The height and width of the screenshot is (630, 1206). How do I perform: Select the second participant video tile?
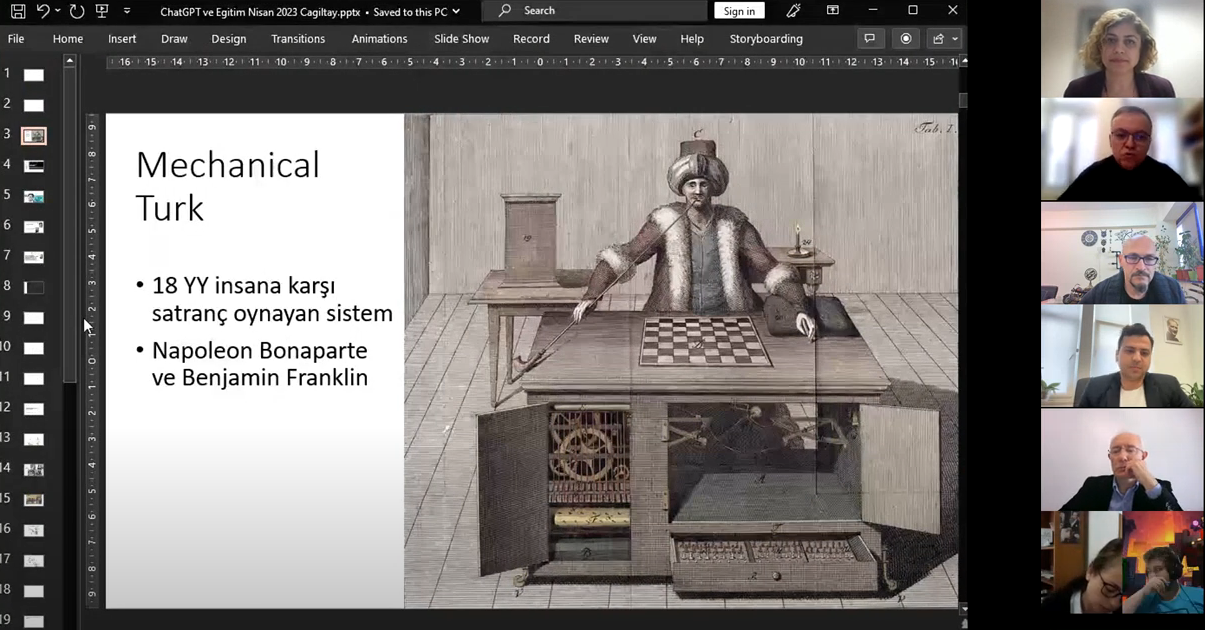(1122, 150)
